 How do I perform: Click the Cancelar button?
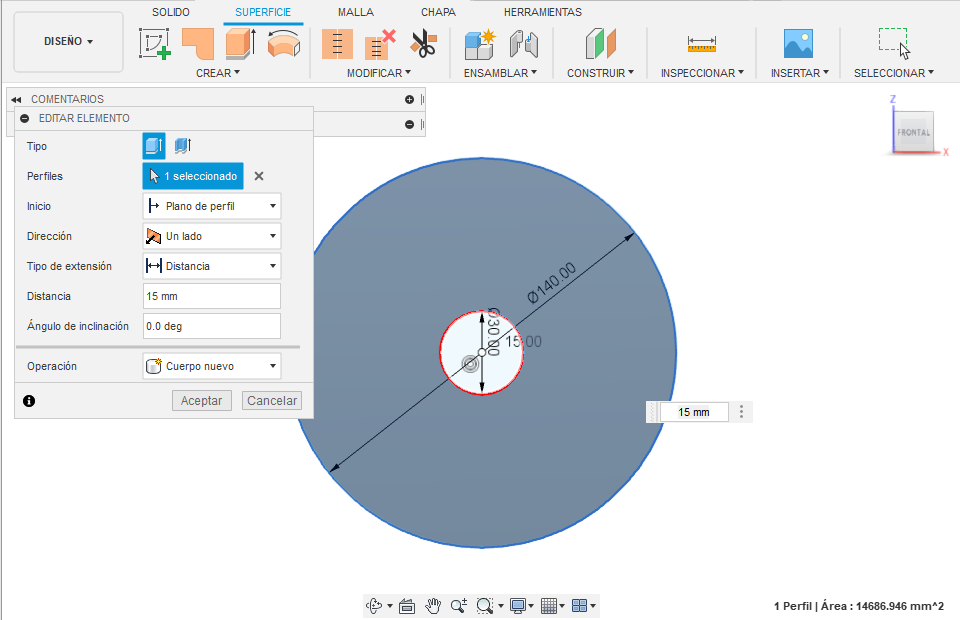(x=272, y=400)
